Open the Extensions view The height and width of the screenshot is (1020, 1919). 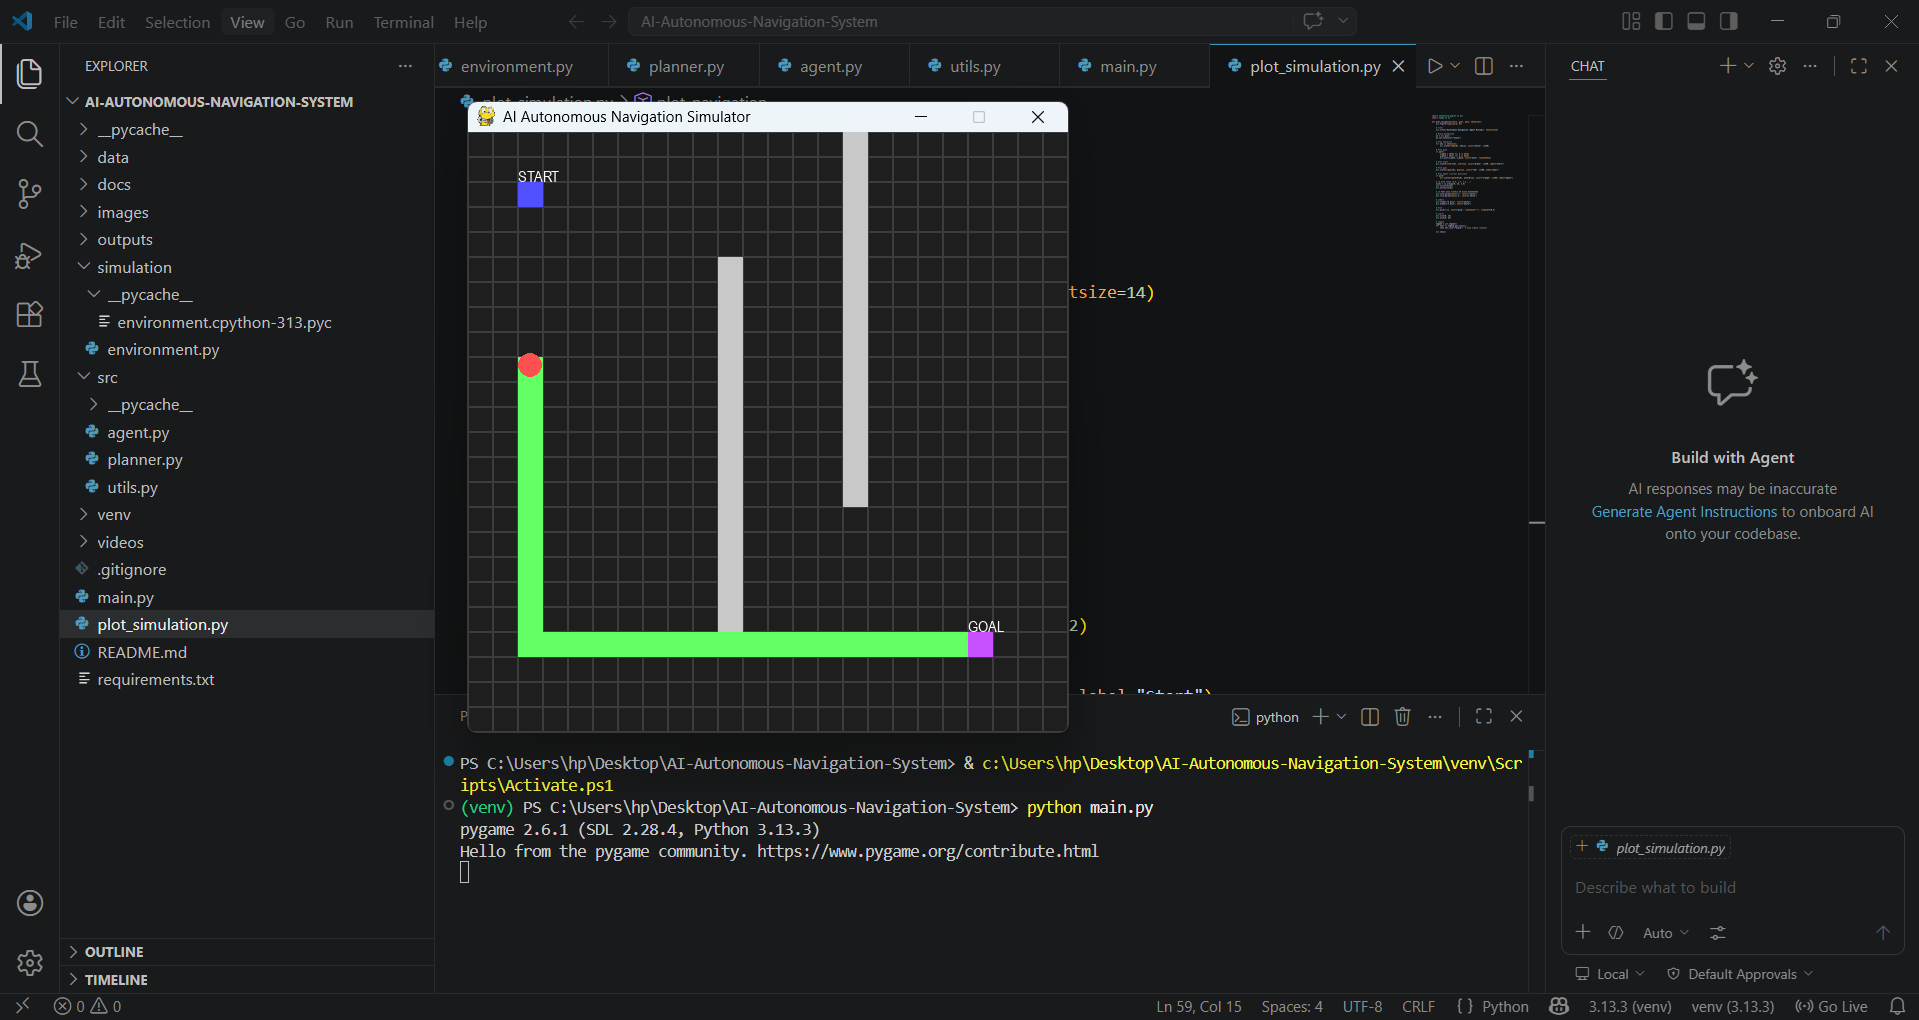point(30,315)
